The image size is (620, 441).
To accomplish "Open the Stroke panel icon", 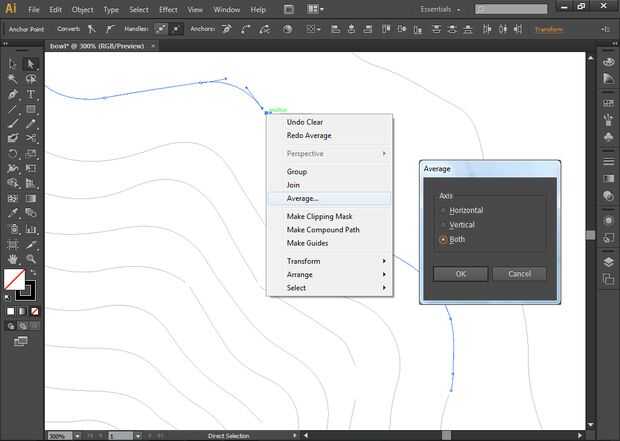I will [608, 160].
